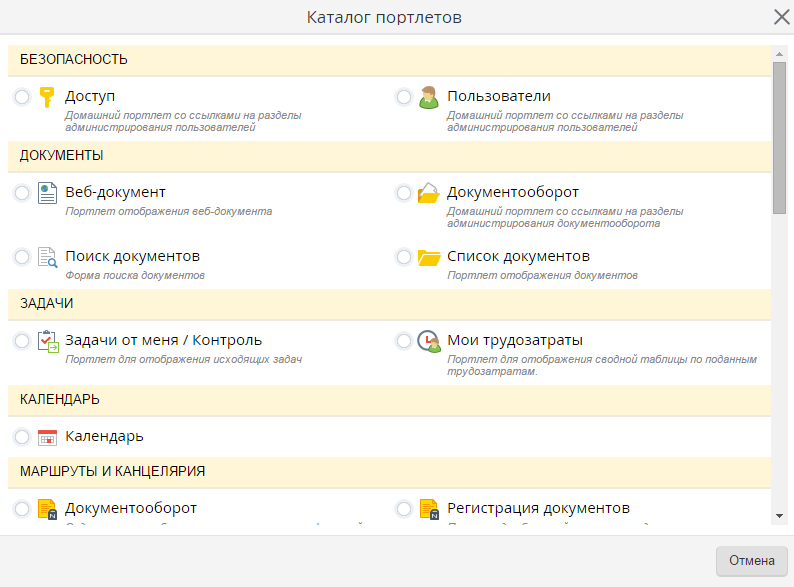Viewport: 794px width, 587px height.
Task: Click the clock icon for Мои трудозатраты
Action: [x=429, y=341]
